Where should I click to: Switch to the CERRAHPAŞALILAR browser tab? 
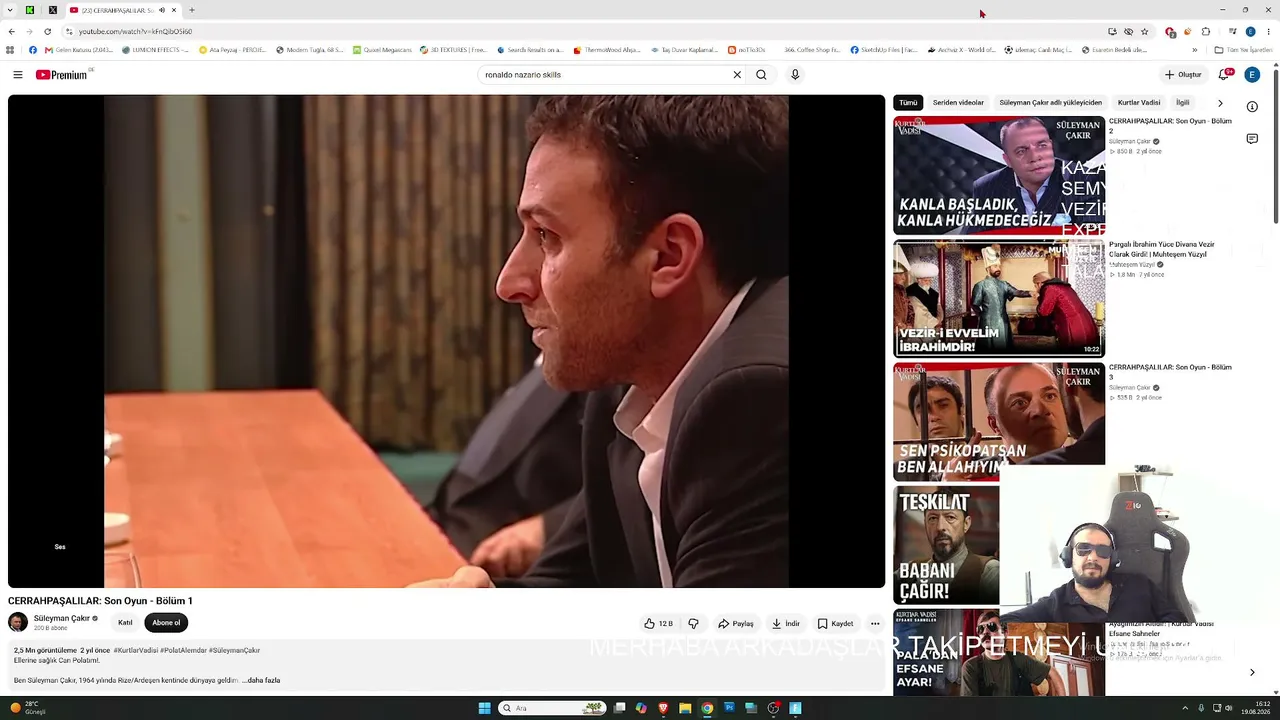[122, 10]
